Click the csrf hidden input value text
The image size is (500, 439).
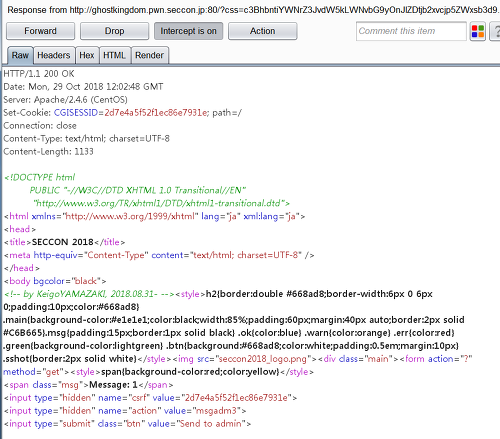236,398
